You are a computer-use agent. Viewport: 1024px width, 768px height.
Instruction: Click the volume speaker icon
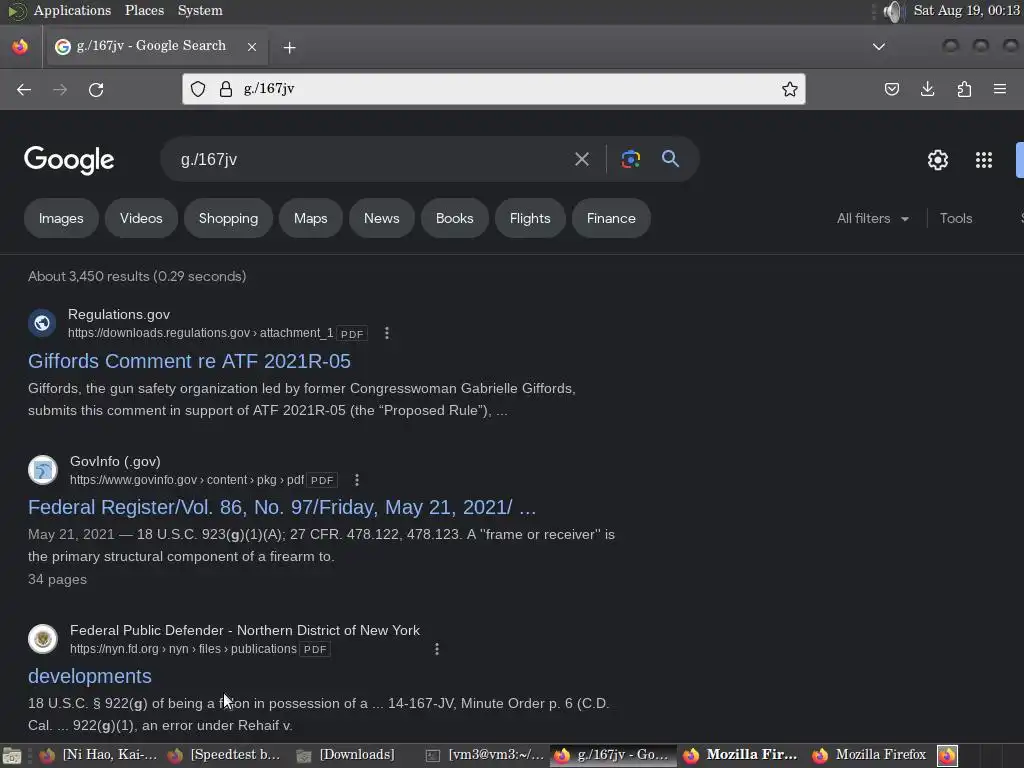pos(892,11)
